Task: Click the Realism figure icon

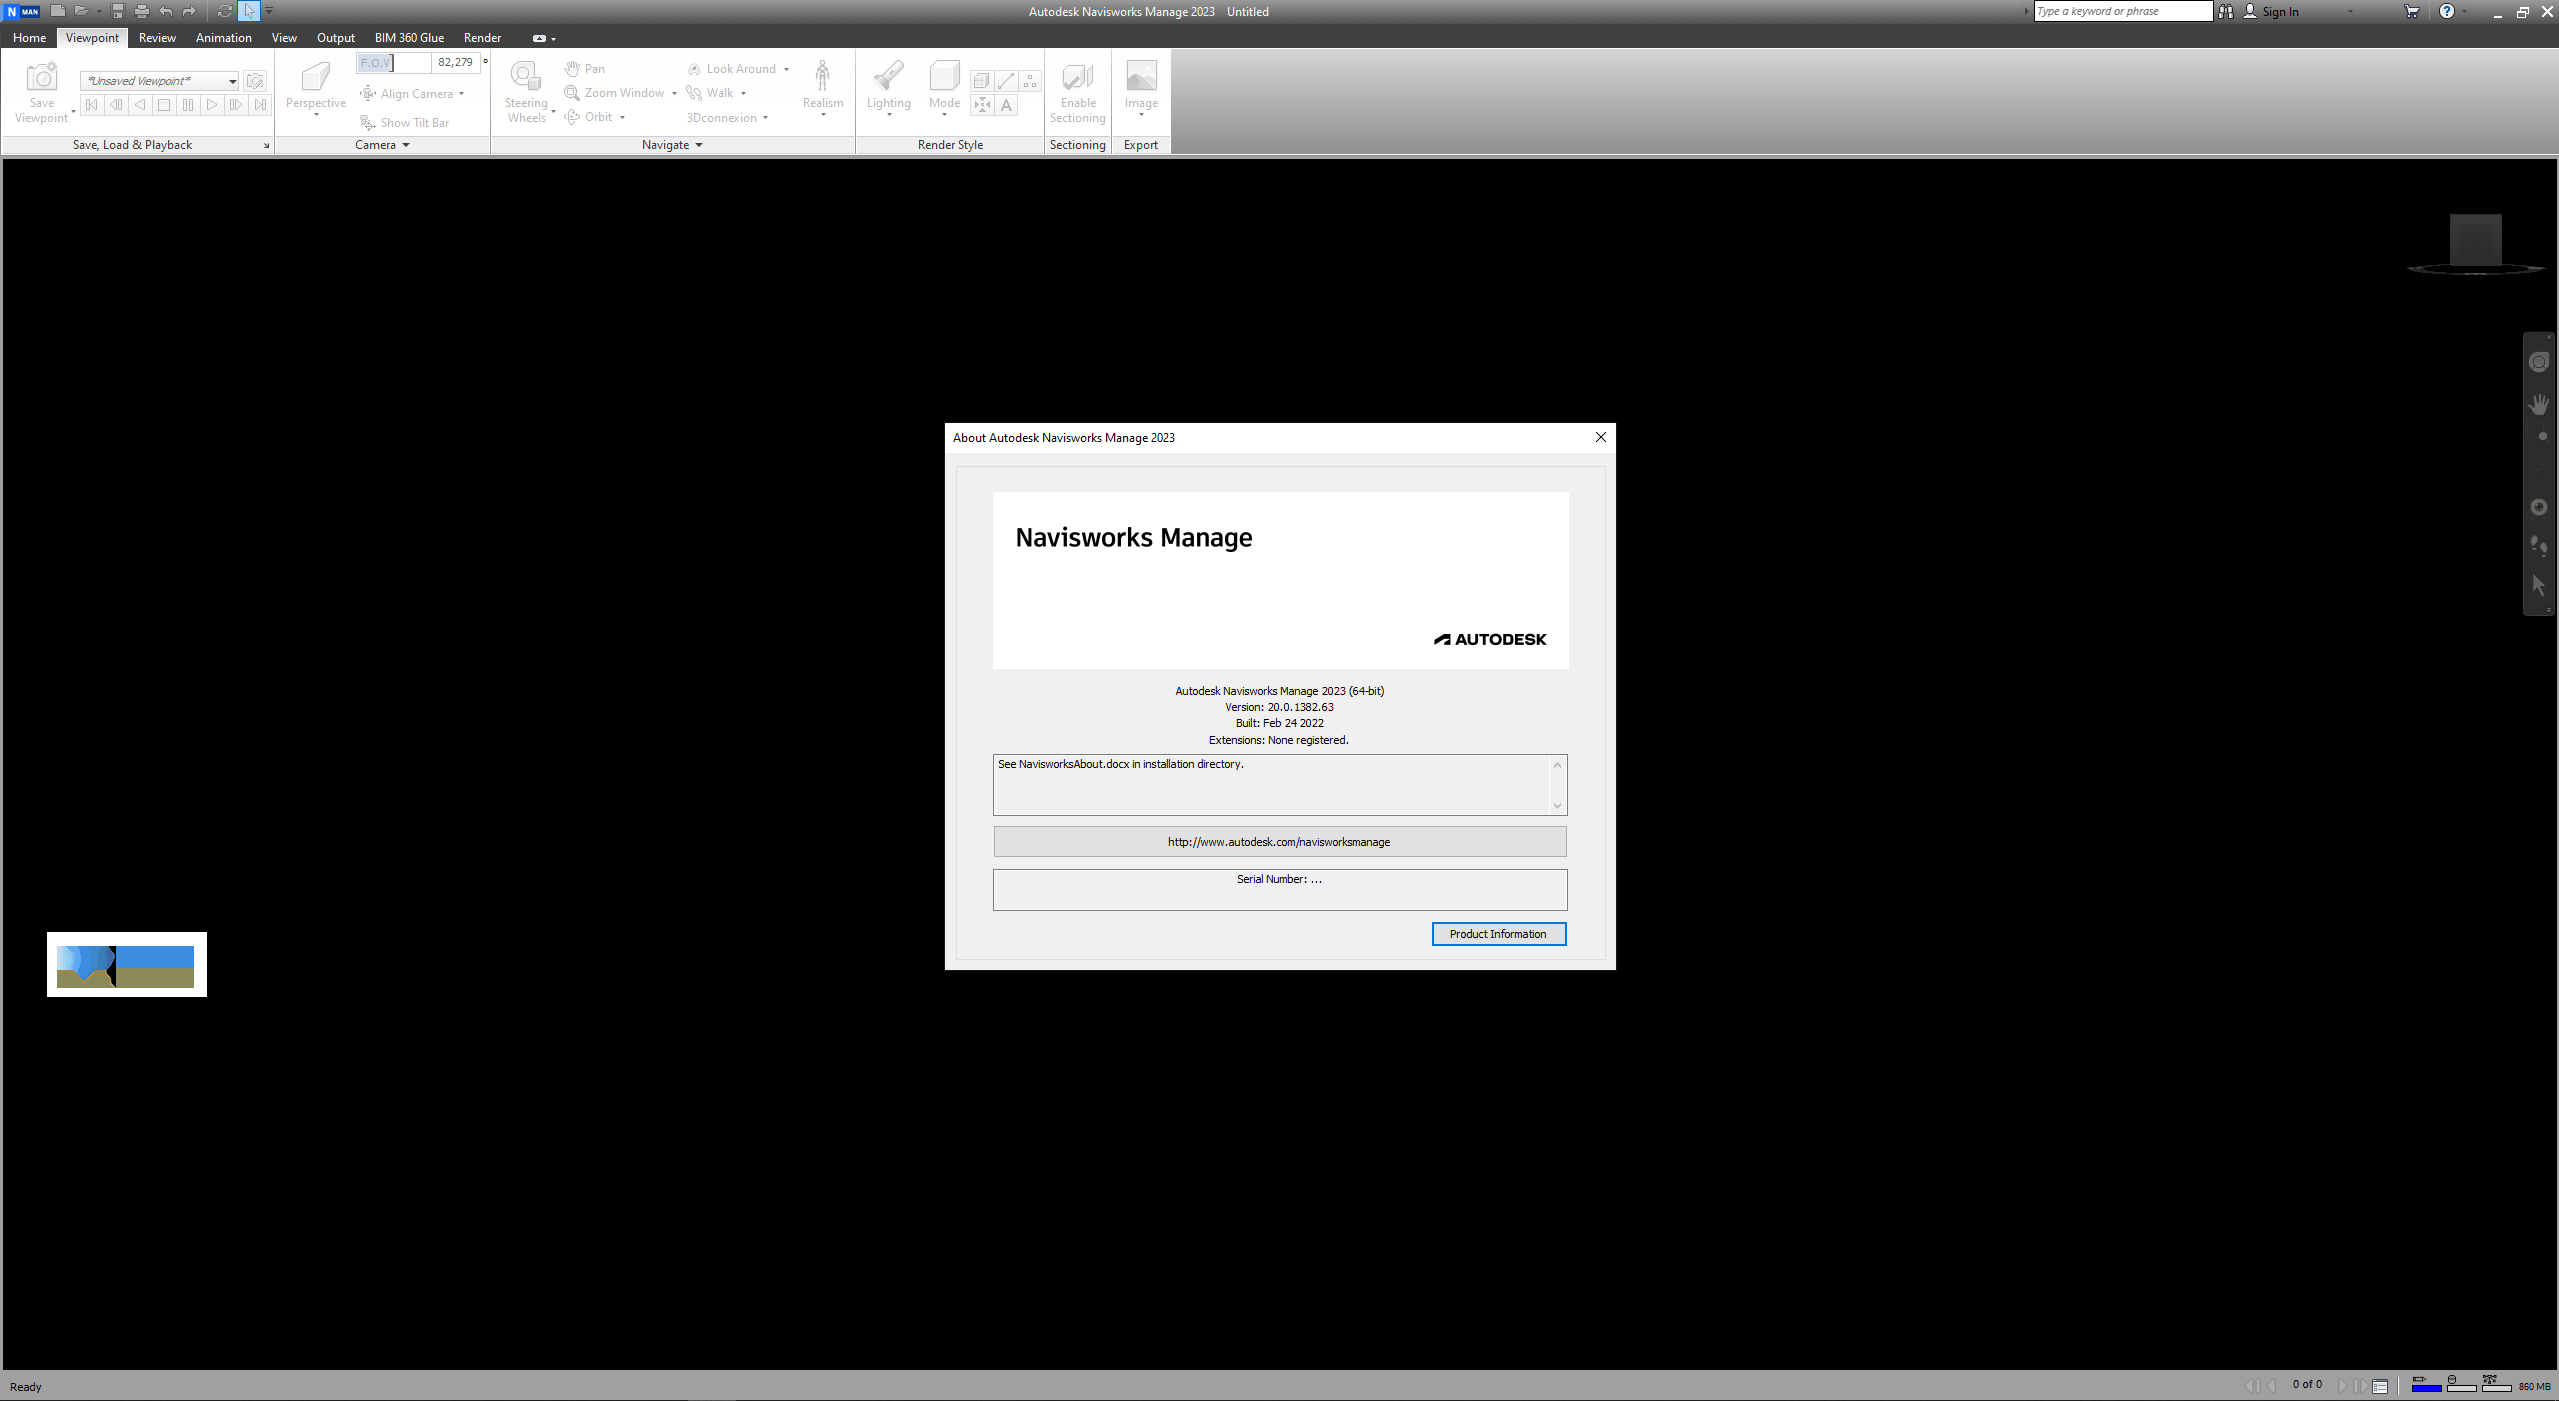Action: [x=822, y=78]
